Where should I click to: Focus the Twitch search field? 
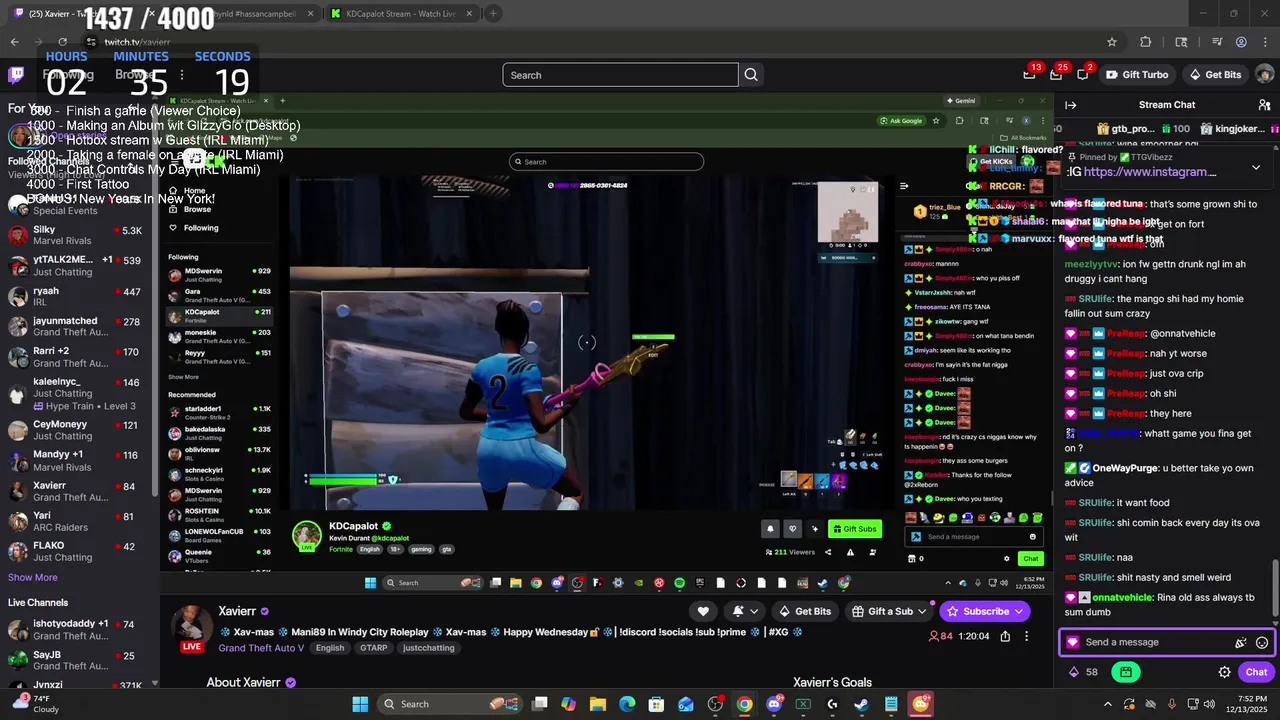(620, 75)
